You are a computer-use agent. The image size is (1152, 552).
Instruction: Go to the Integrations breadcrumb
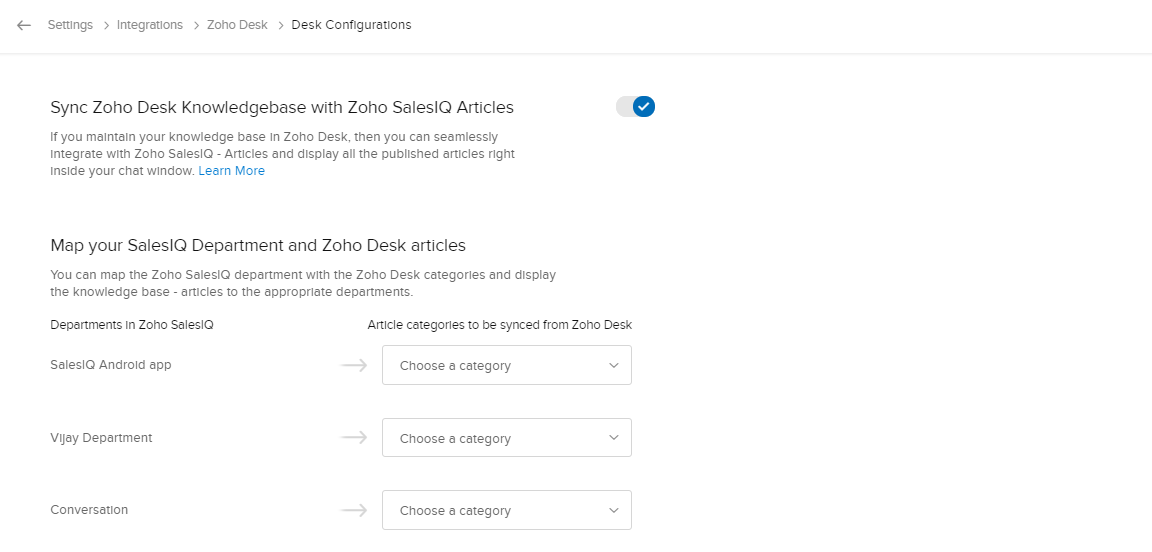[x=150, y=25]
